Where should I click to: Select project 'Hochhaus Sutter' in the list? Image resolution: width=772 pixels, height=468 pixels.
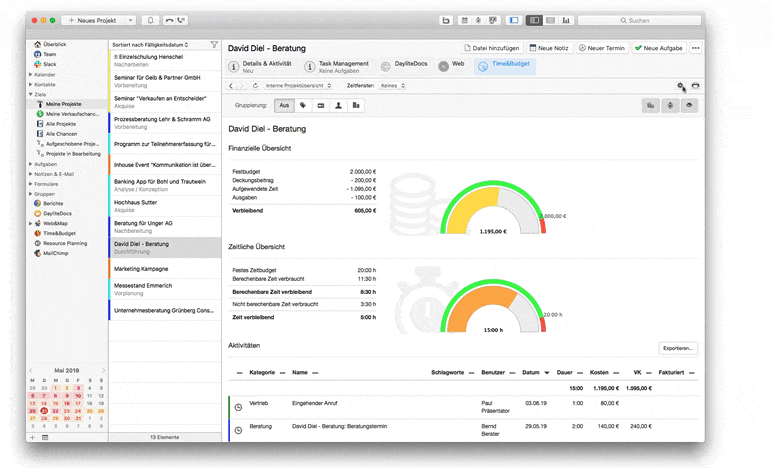165,206
